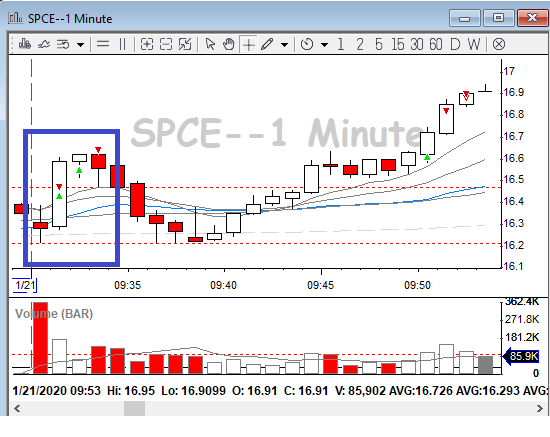
Task: Select the arrow pointer tool
Action: (x=210, y=44)
